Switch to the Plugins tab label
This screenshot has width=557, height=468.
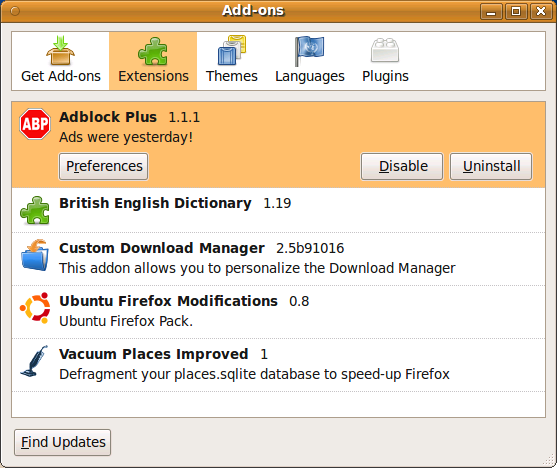pos(385,76)
